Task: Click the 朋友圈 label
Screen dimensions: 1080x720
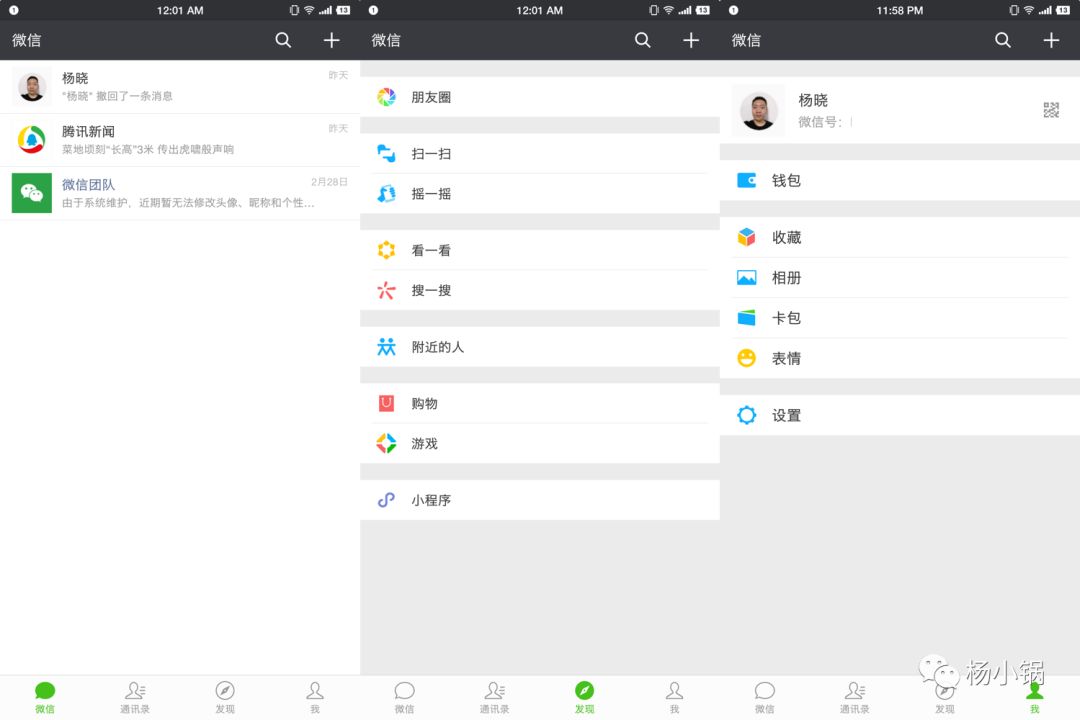Action: tap(431, 97)
